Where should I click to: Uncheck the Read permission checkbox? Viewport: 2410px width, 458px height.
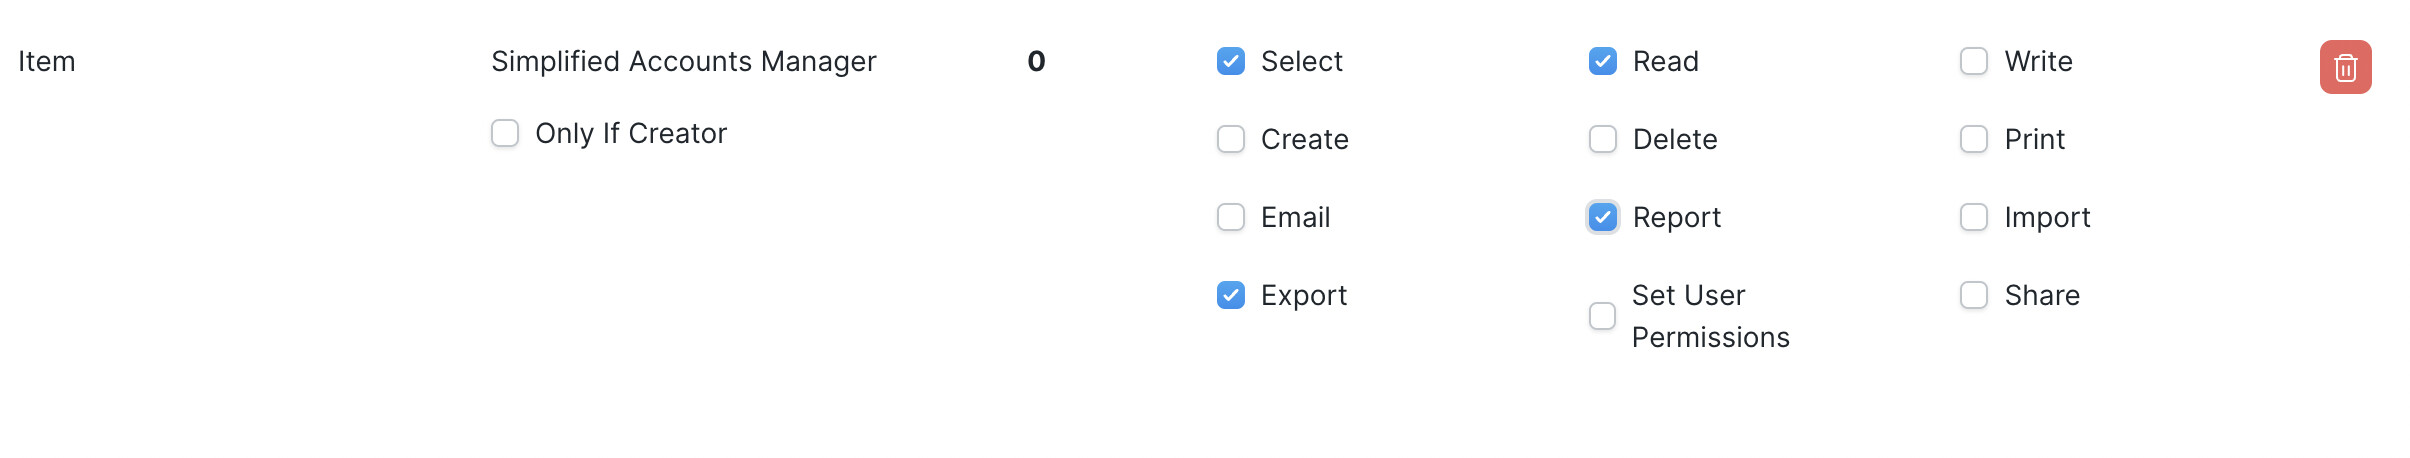coord(1603,61)
